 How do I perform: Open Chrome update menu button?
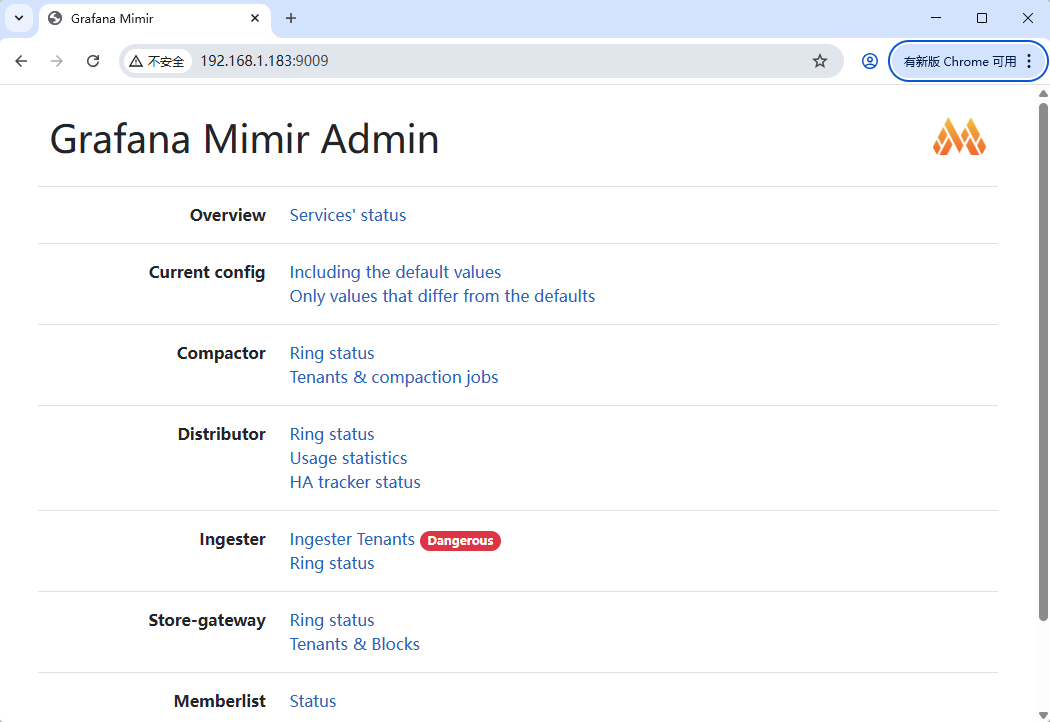pyautogui.click(x=966, y=61)
